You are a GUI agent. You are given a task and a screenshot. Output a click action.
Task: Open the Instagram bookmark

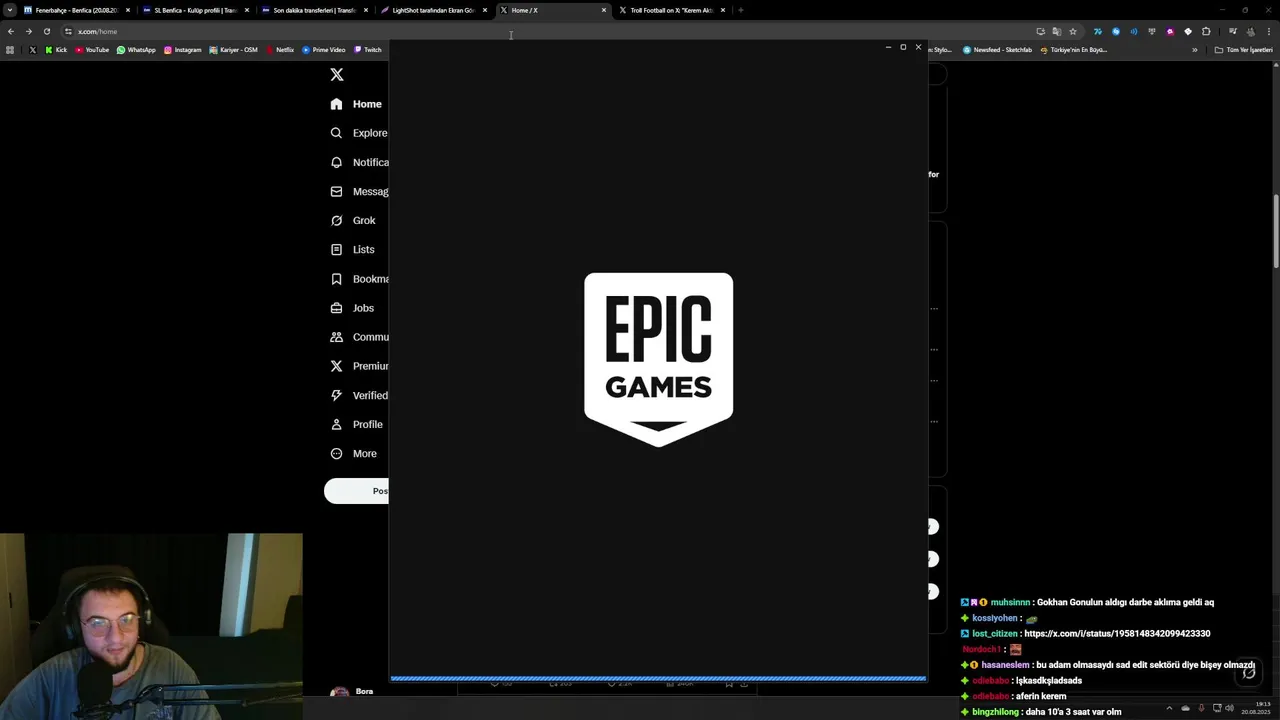pos(183,50)
